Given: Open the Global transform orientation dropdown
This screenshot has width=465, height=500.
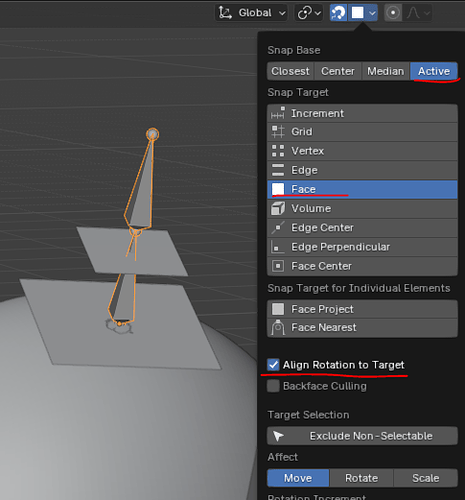Looking at the screenshot, I should pos(252,13).
